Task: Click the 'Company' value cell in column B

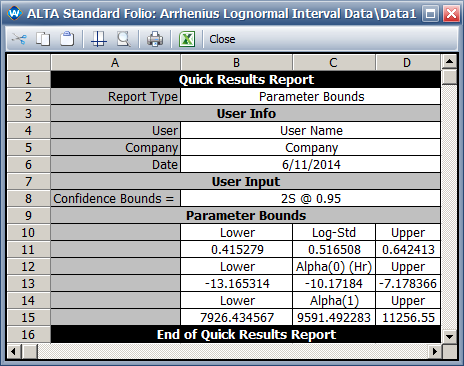Action: pos(311,148)
